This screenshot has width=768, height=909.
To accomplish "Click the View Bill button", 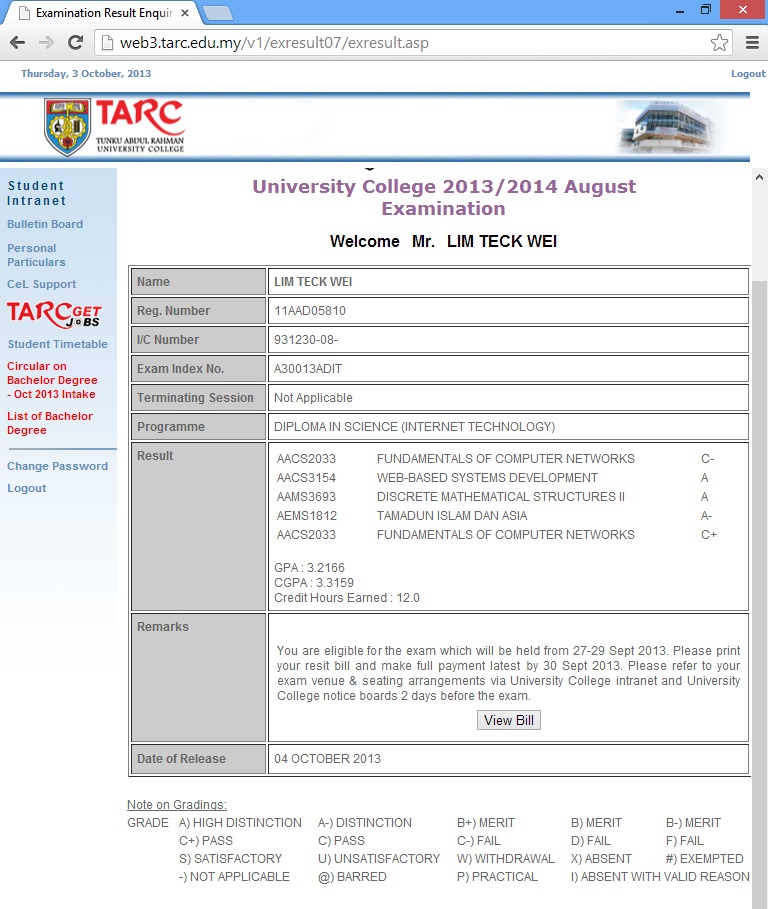I will tap(508, 720).
